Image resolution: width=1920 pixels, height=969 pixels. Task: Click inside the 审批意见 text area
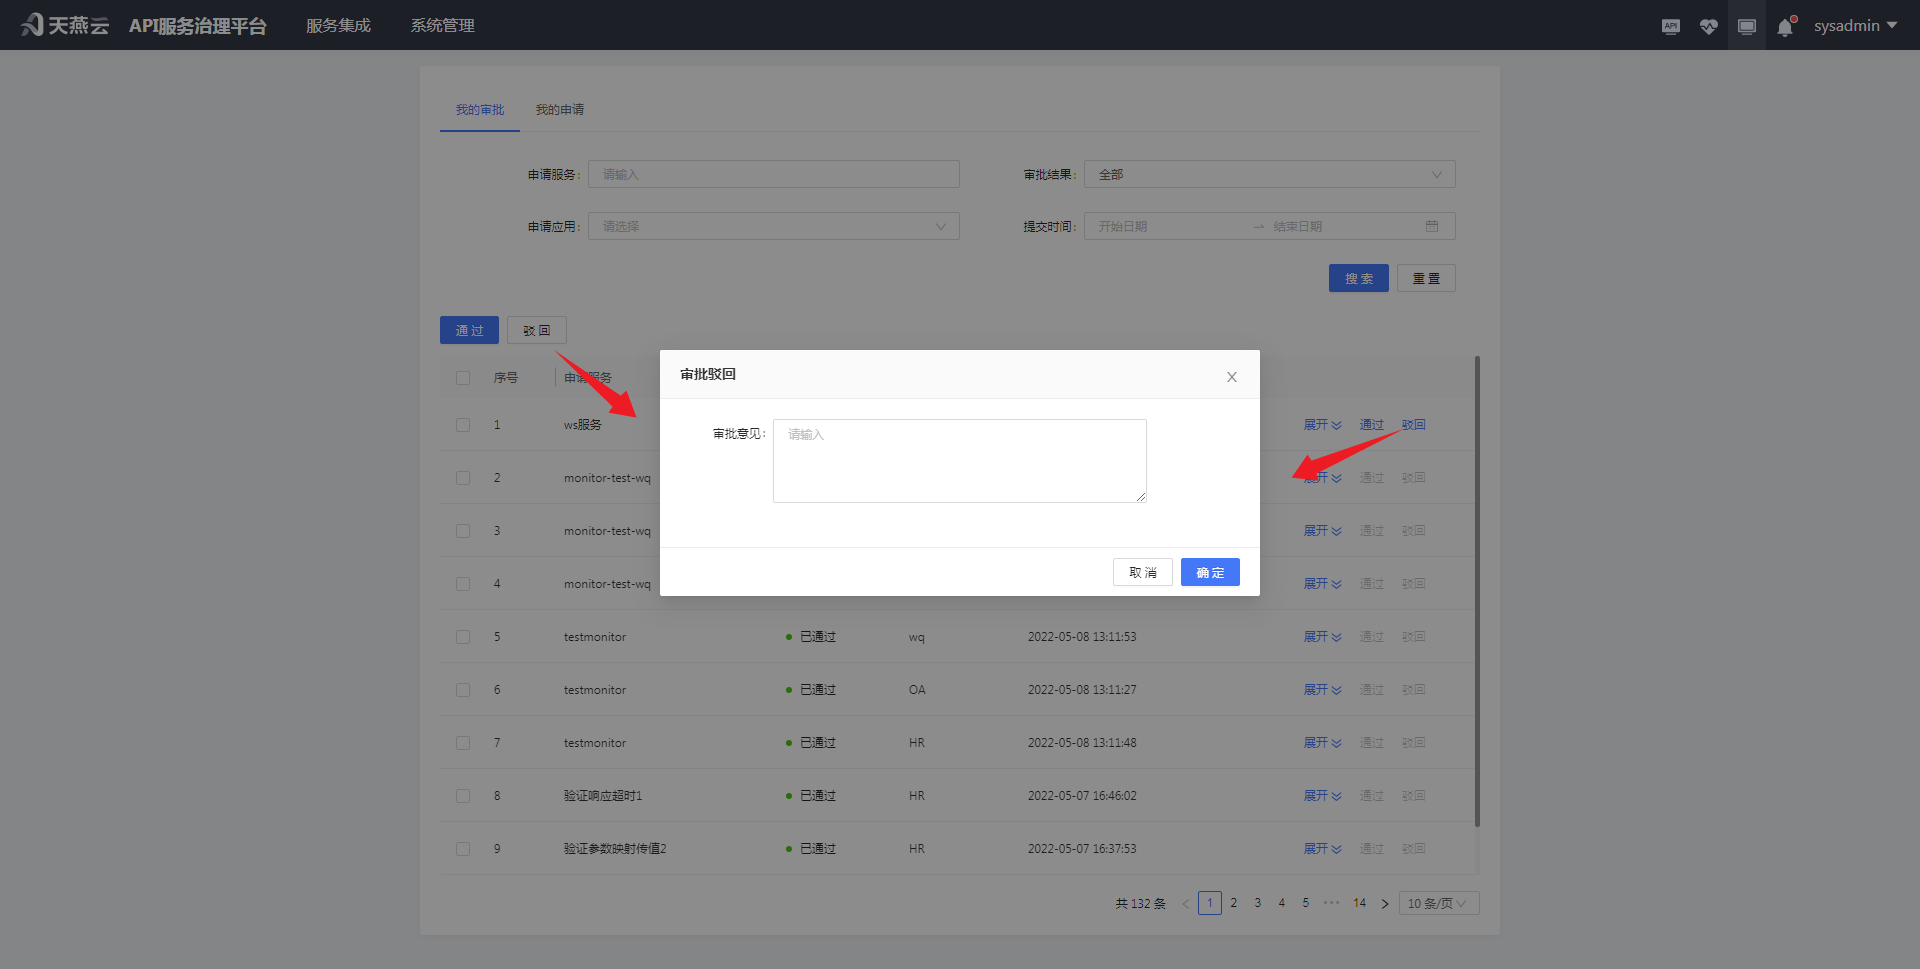pos(958,460)
